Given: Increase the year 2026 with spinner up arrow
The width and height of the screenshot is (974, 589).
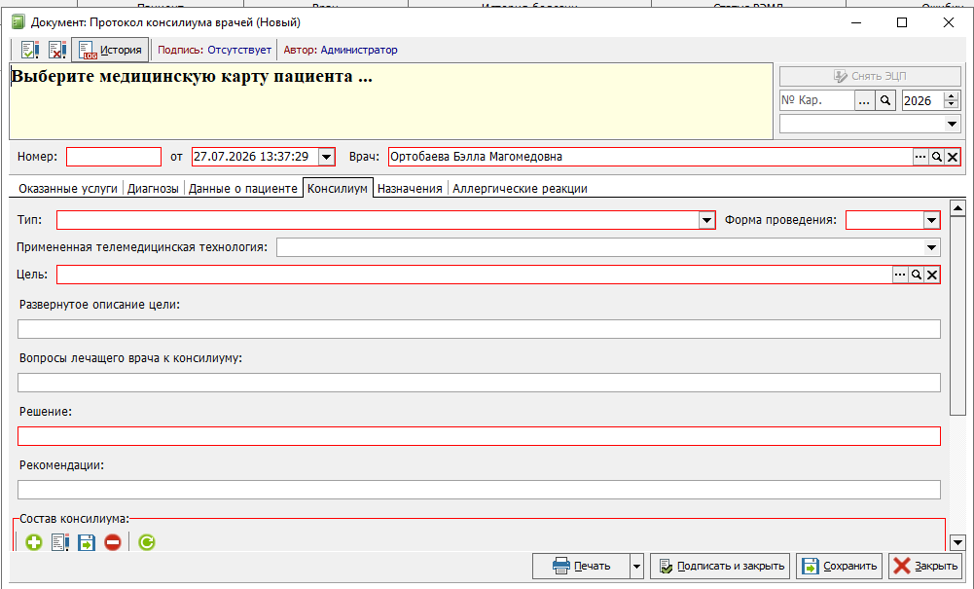Looking at the screenshot, I should point(952,96).
